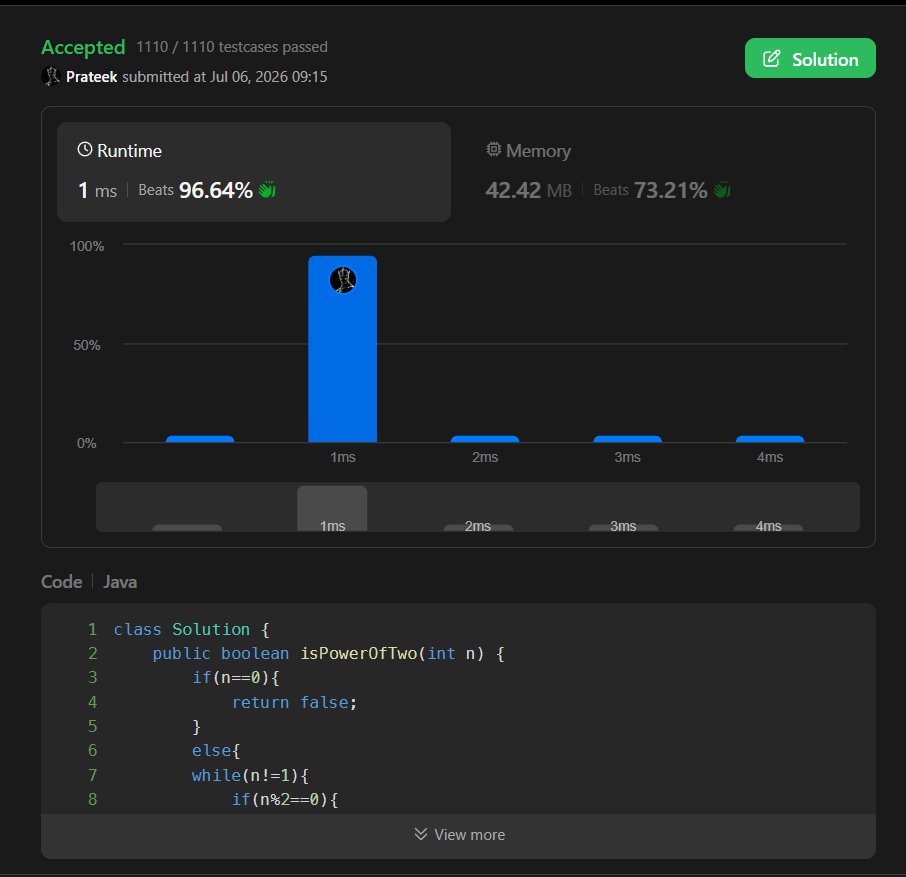Image resolution: width=906 pixels, height=877 pixels.
Task: Click the pencil edit icon in Solution button
Action: [771, 59]
